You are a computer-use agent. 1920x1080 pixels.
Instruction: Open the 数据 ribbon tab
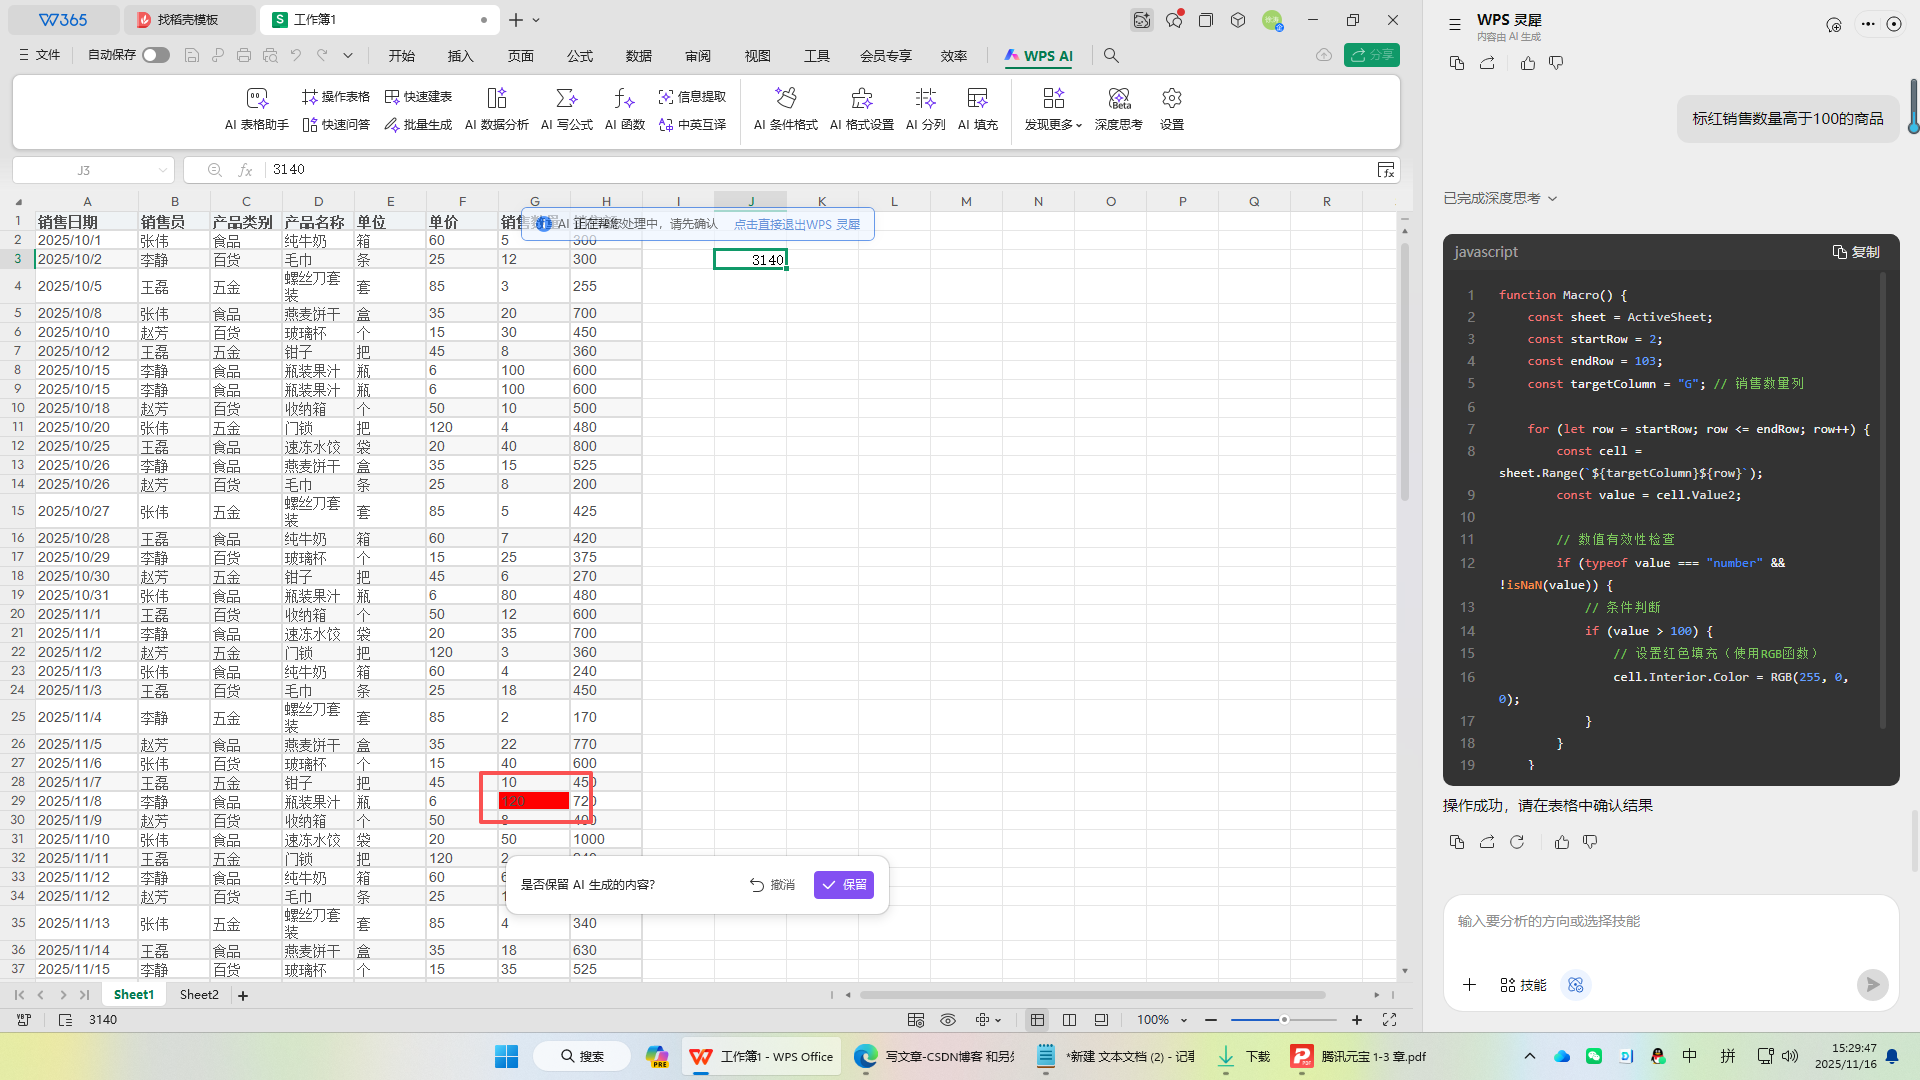point(638,56)
